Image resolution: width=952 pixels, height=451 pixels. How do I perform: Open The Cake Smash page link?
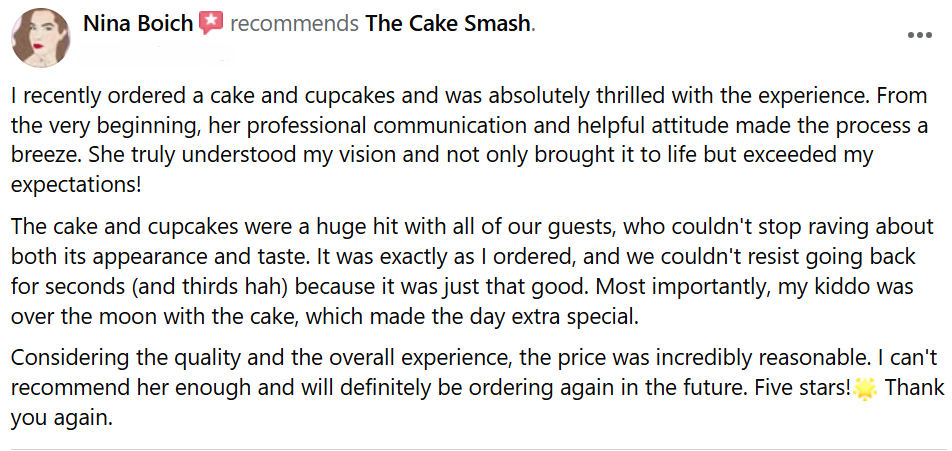[x=448, y=23]
